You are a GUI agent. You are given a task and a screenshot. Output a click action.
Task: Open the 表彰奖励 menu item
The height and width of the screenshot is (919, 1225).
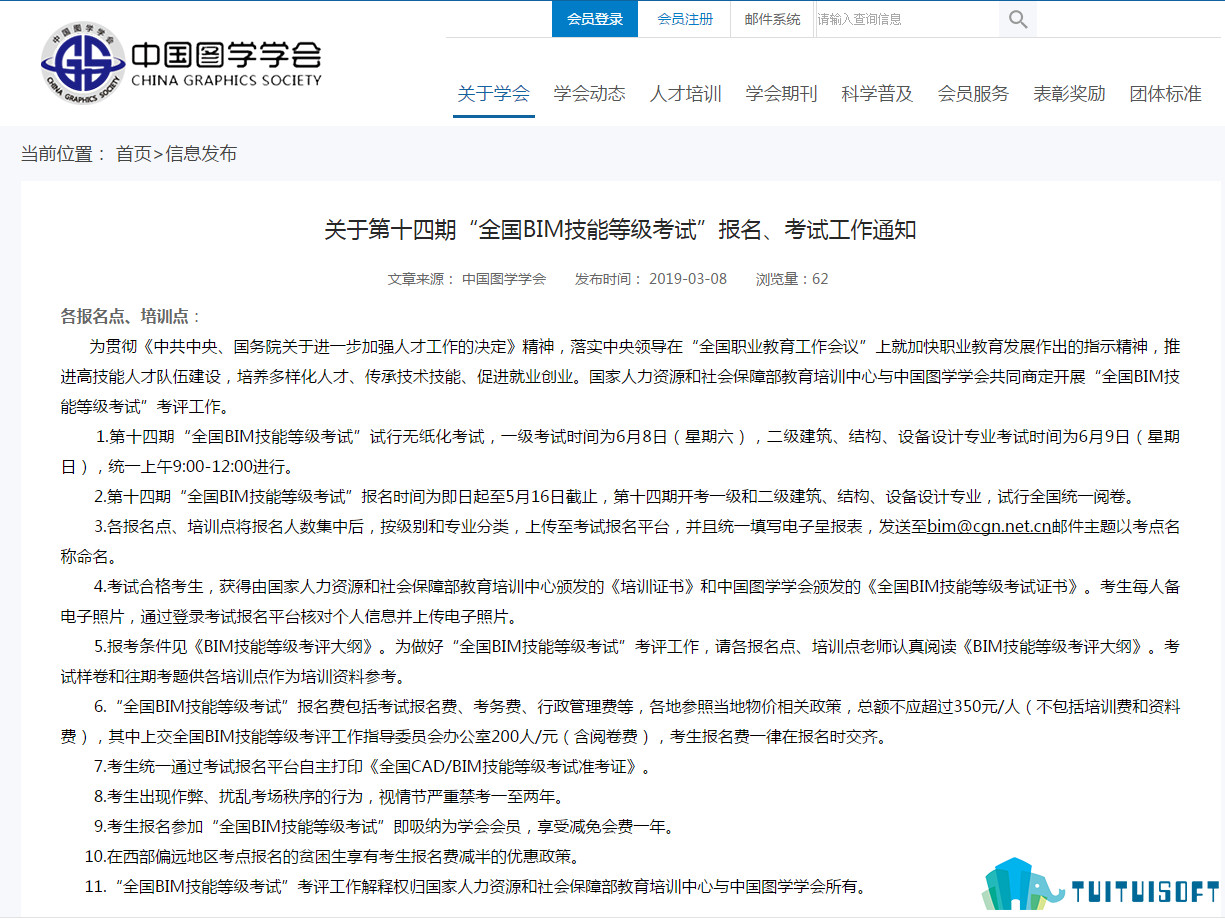pyautogui.click(x=1069, y=94)
